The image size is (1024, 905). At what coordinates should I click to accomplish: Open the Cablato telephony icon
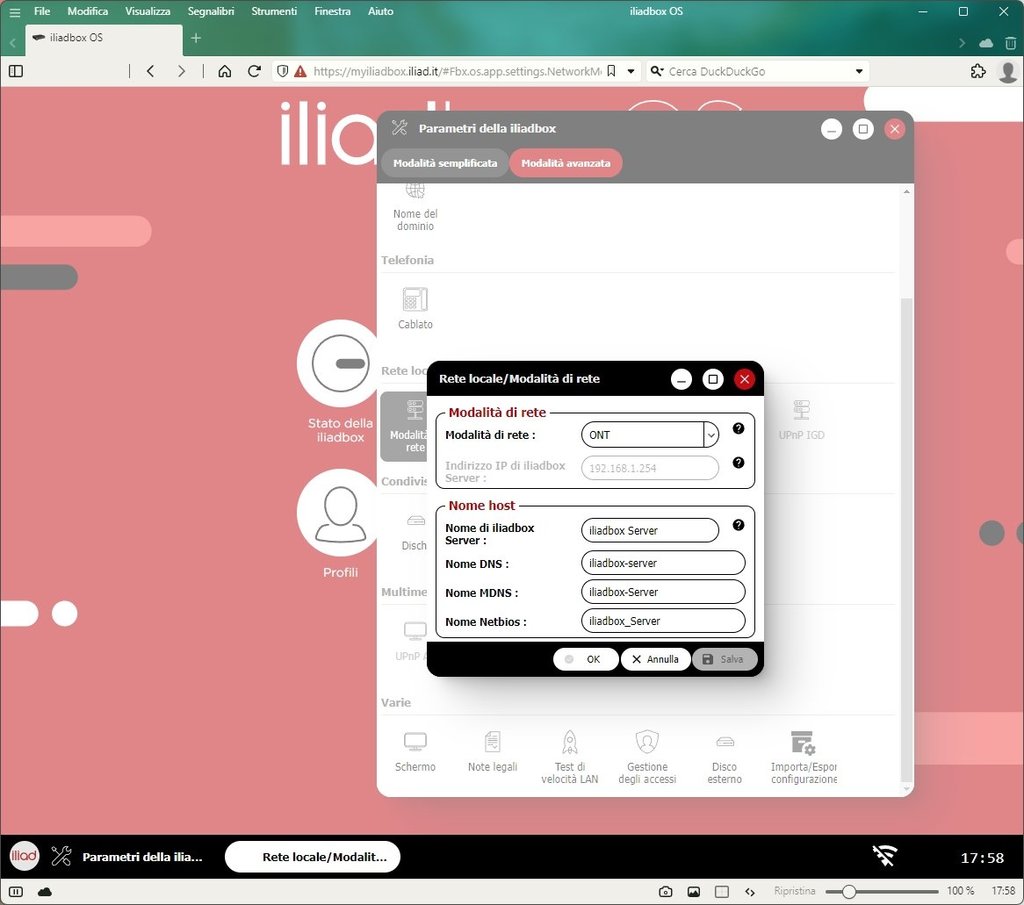tap(415, 308)
